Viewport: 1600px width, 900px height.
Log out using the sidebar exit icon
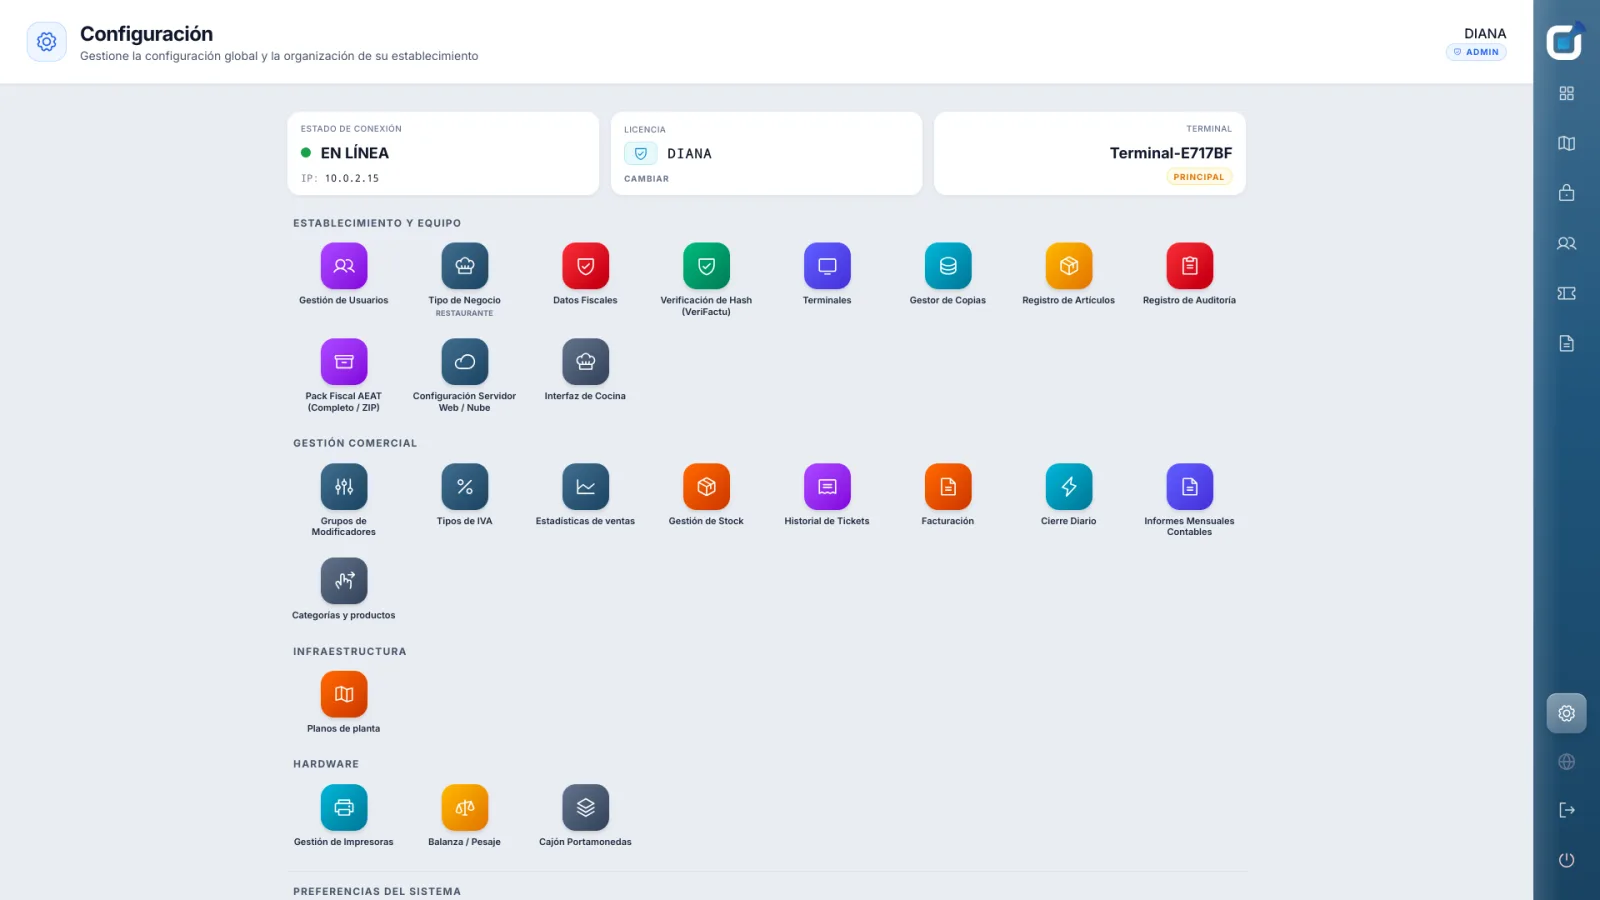pyautogui.click(x=1567, y=810)
